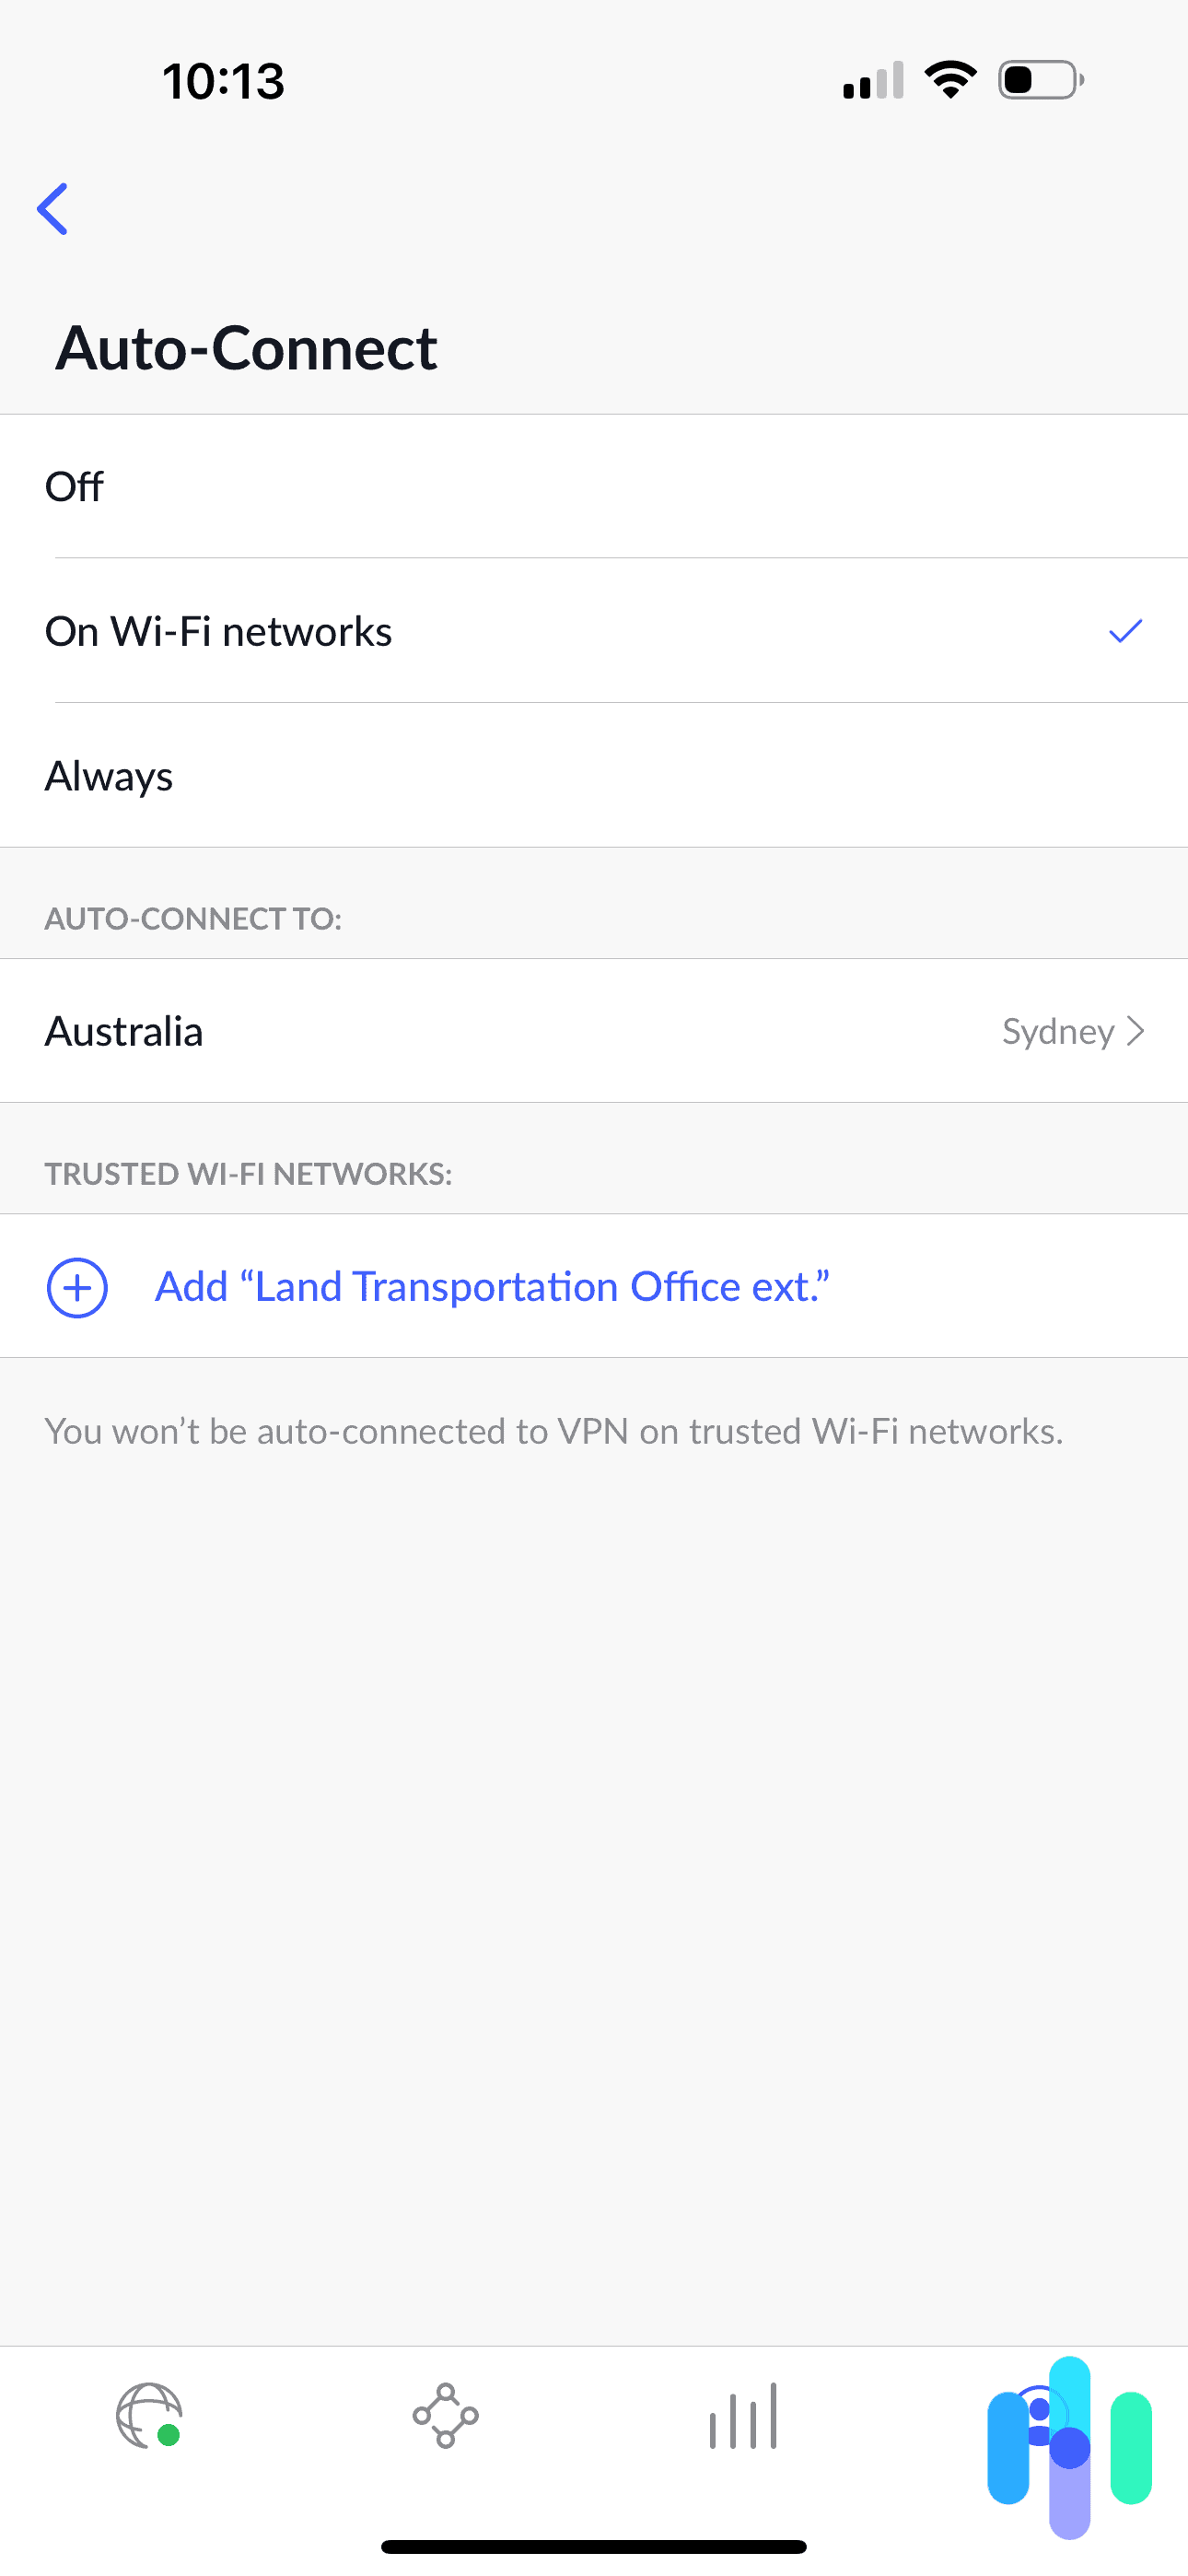Tap the plus icon to add trusted network

pyautogui.click(x=78, y=1287)
